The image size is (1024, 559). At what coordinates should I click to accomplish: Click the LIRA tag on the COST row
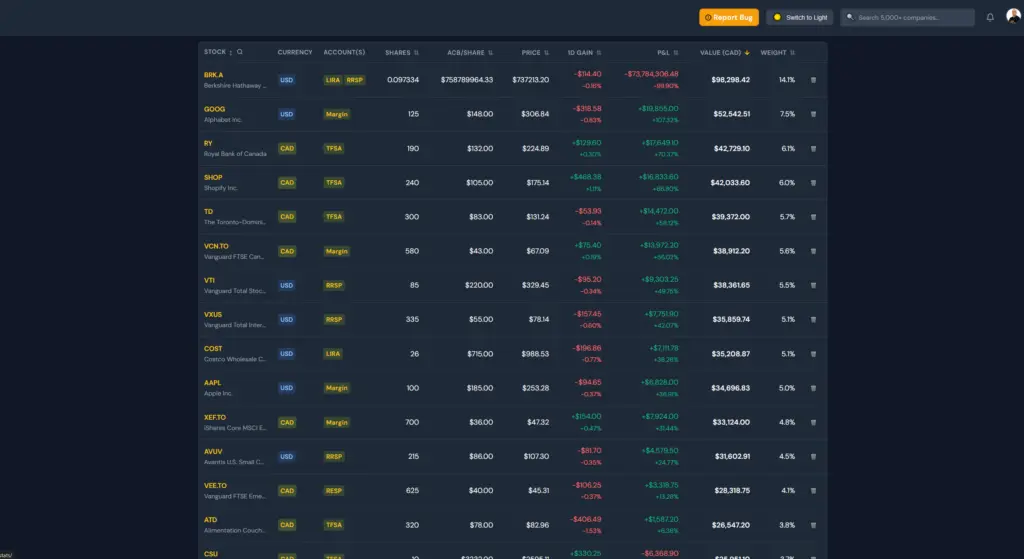333,354
